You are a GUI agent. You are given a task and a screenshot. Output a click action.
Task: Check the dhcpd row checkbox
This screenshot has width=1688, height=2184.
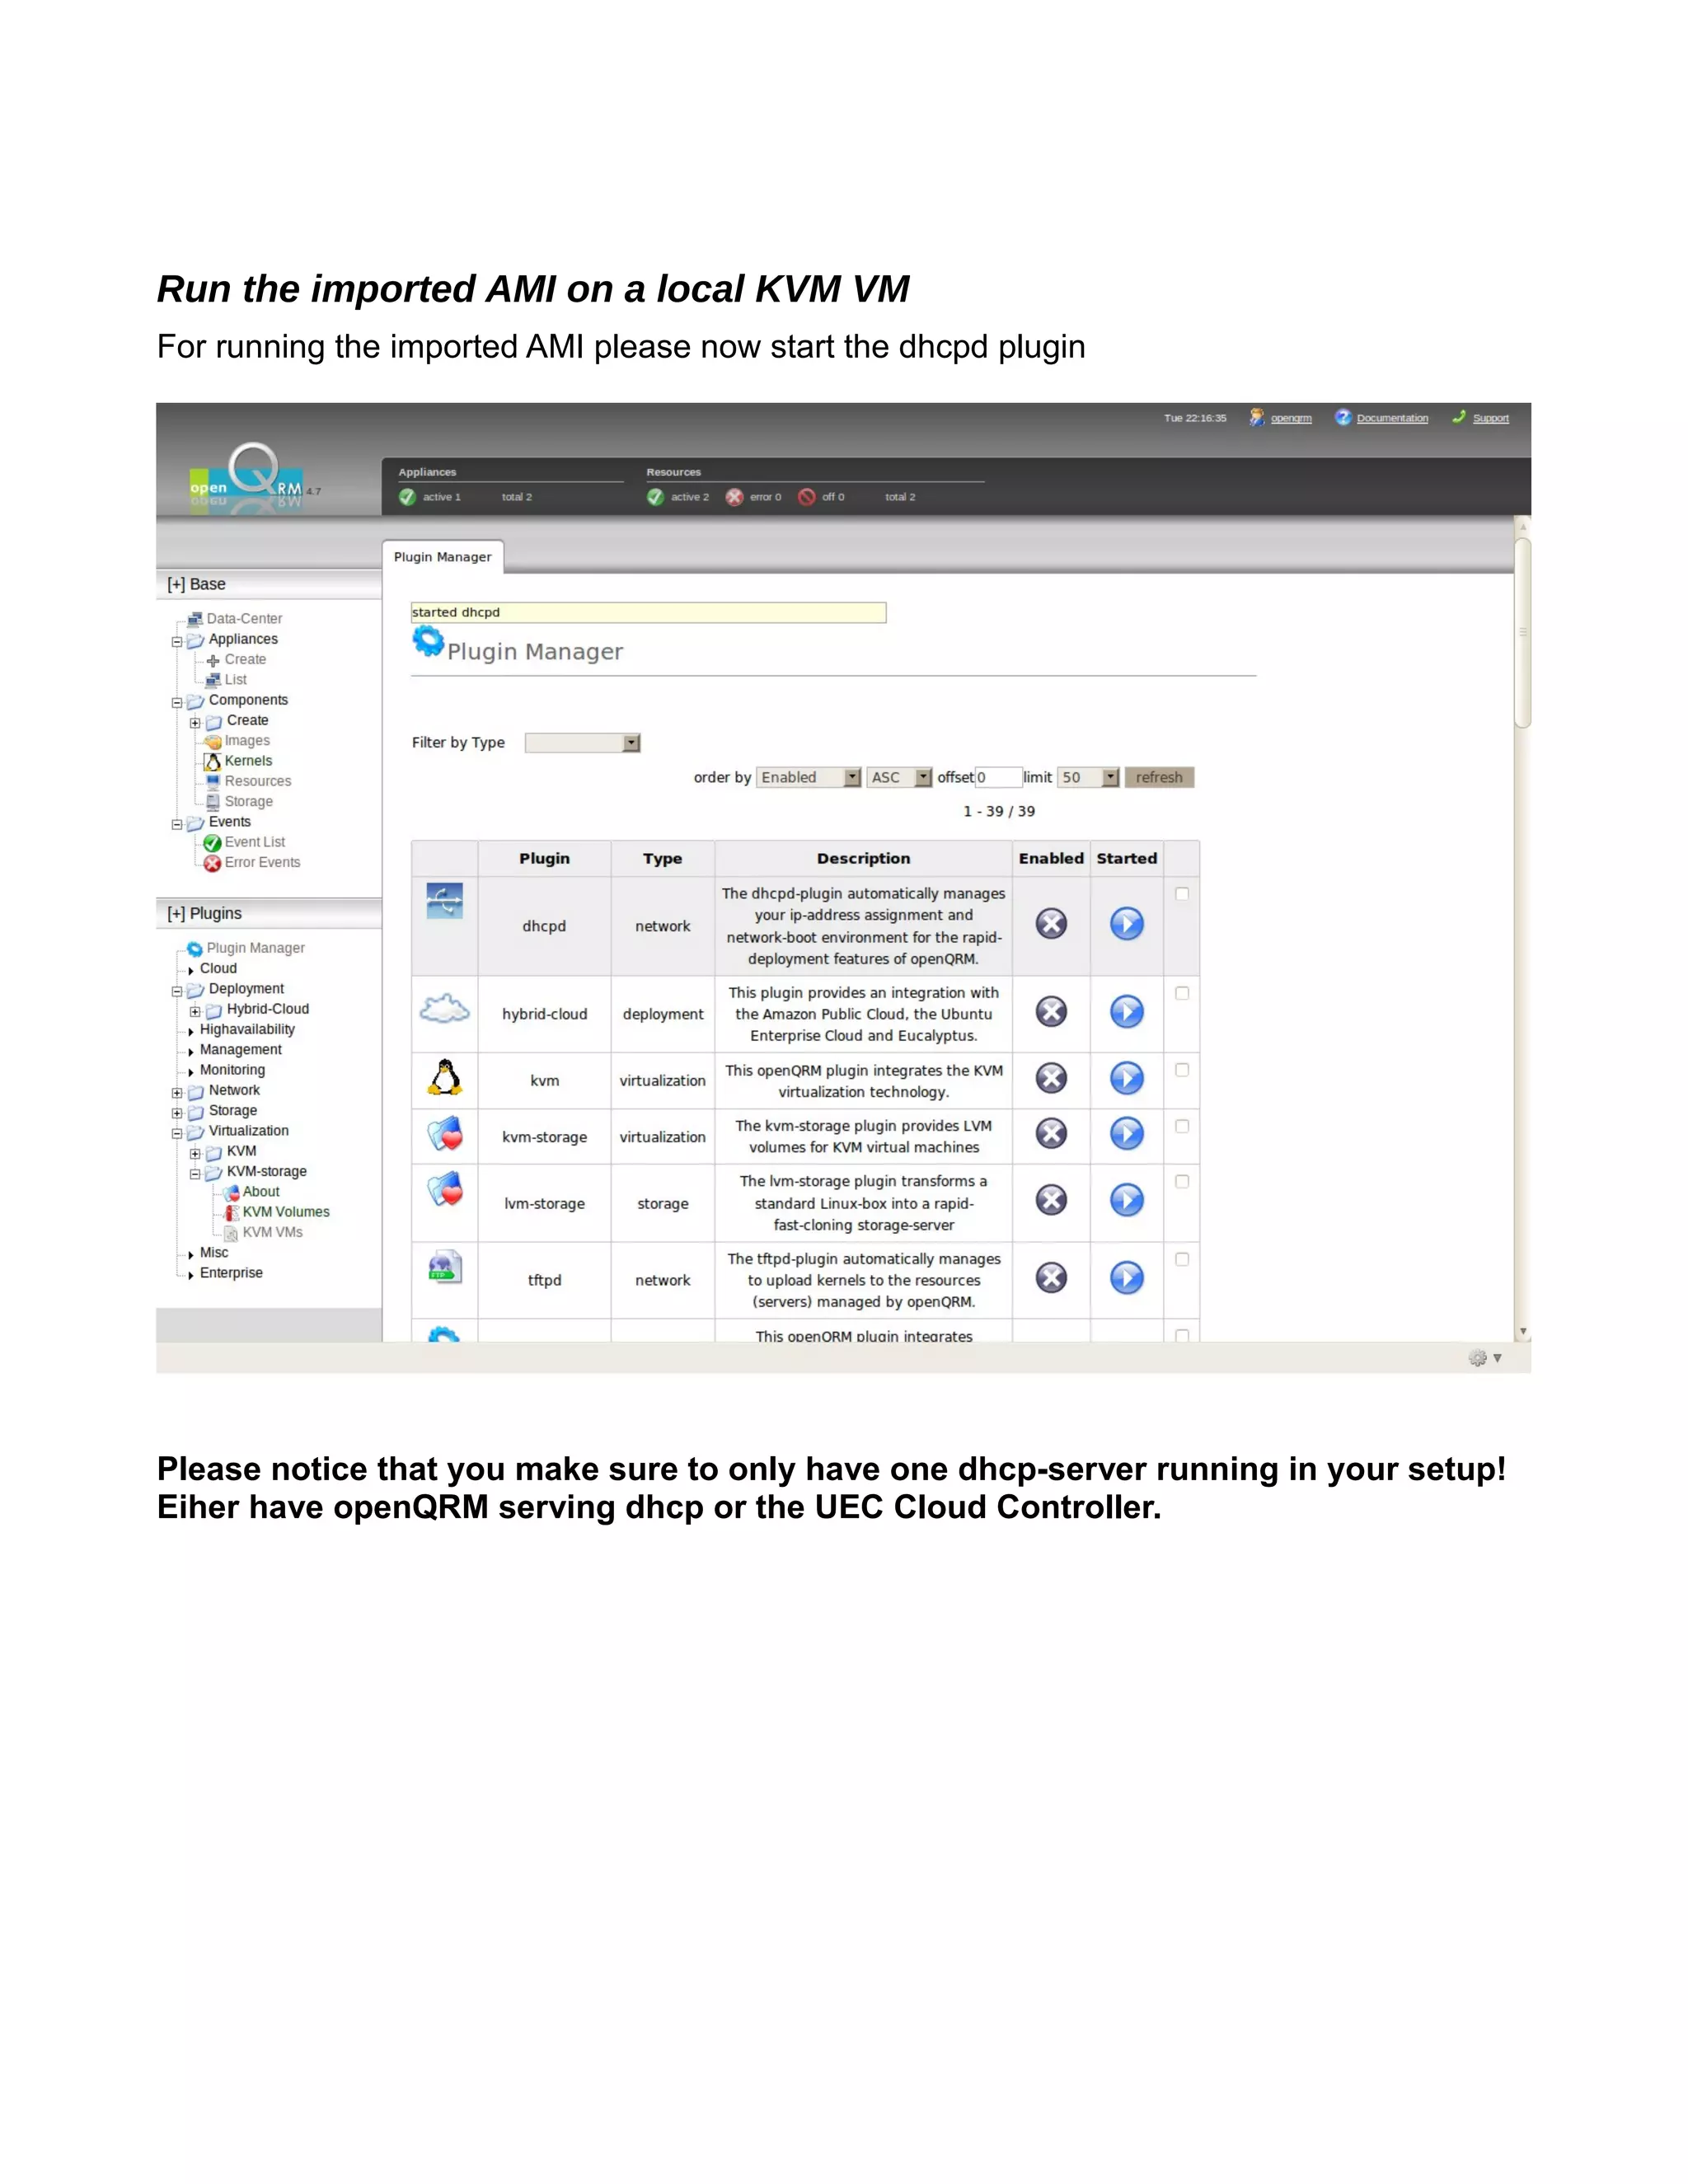tap(1181, 894)
